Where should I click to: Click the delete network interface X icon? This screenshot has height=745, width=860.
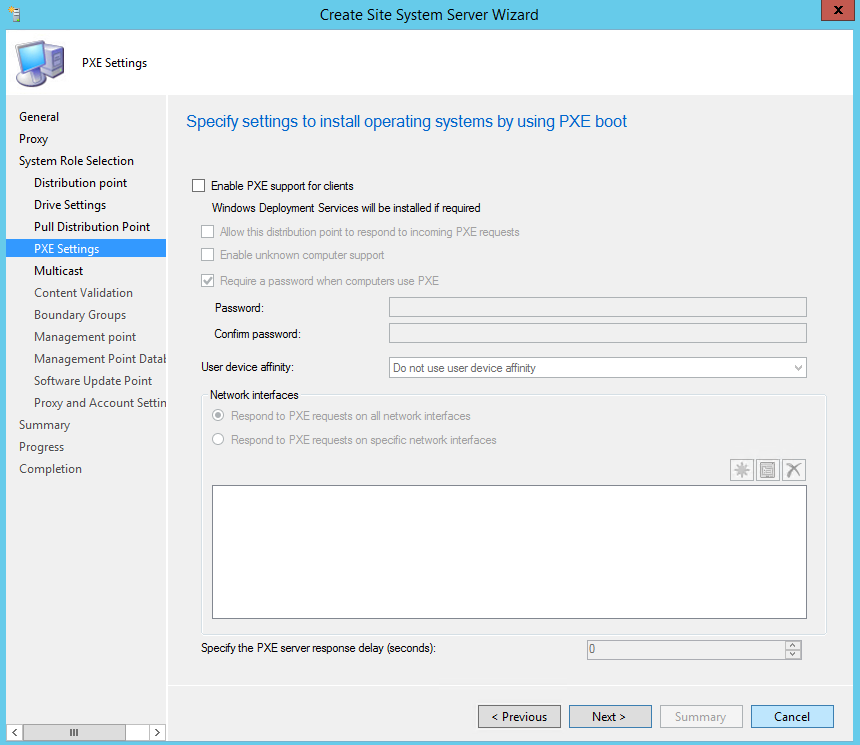[794, 470]
